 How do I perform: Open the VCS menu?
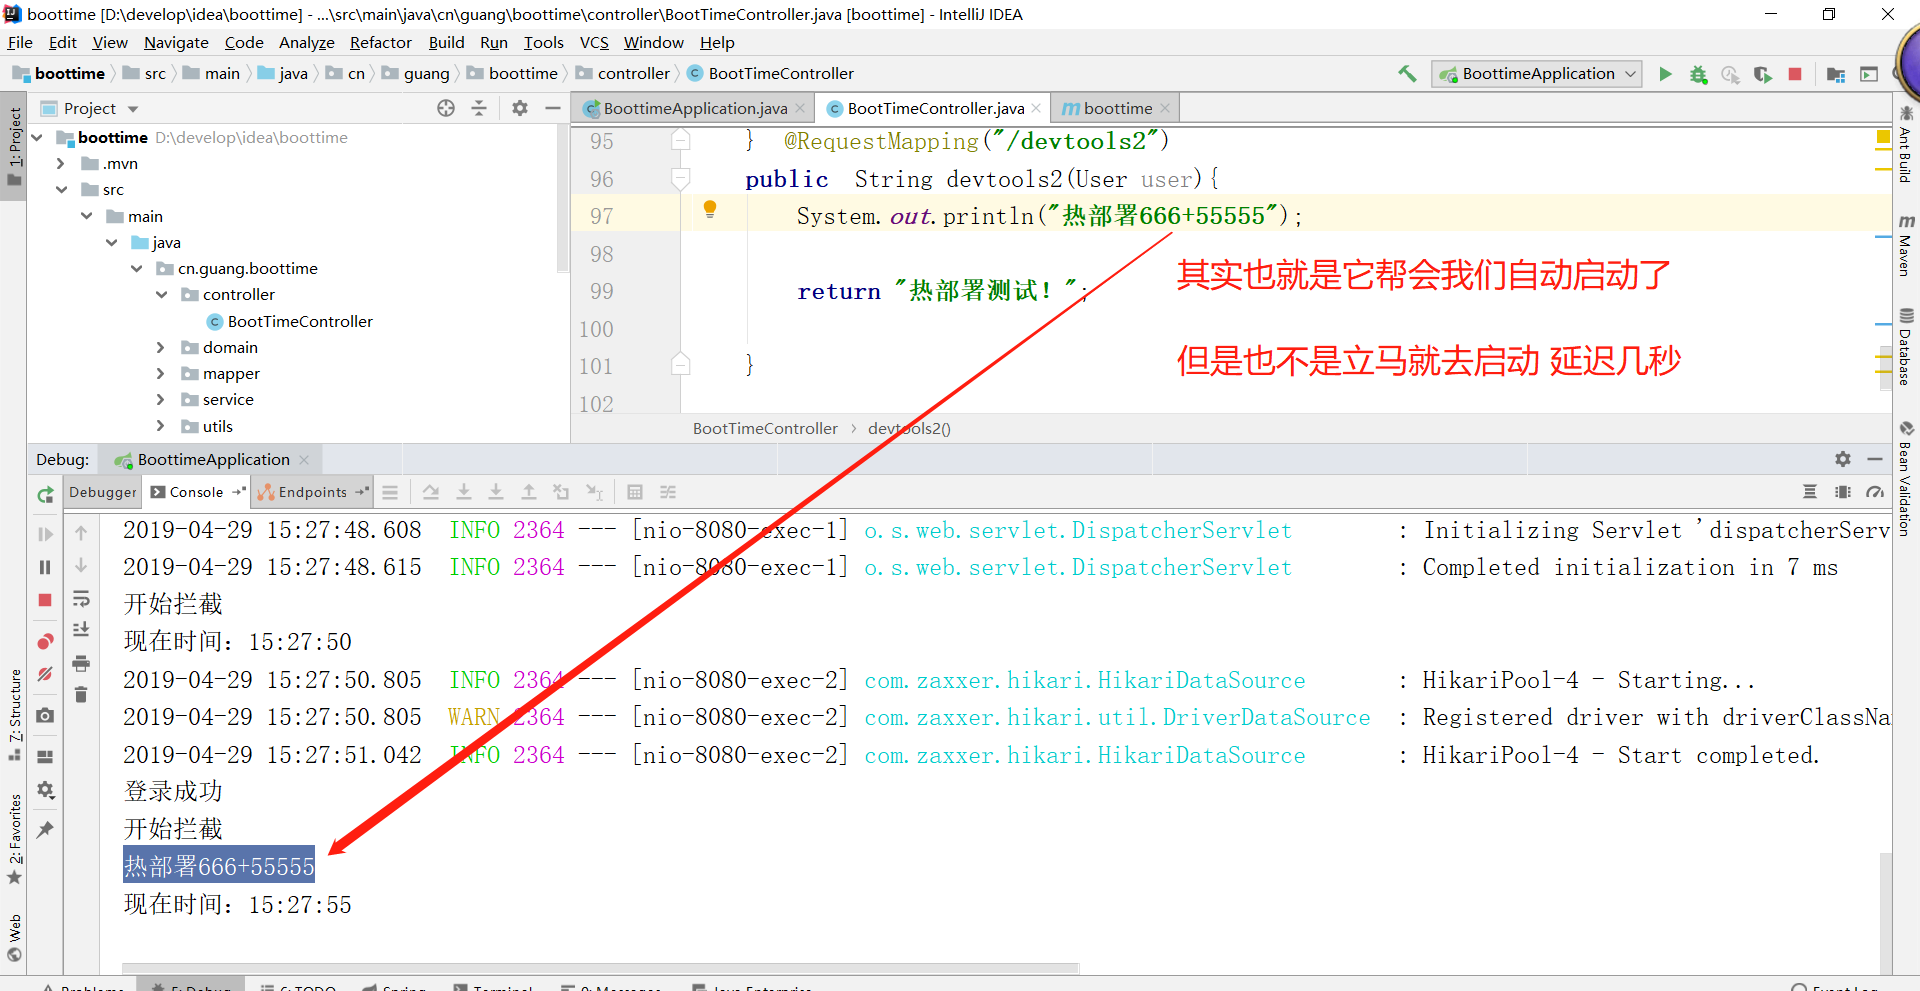(x=594, y=42)
